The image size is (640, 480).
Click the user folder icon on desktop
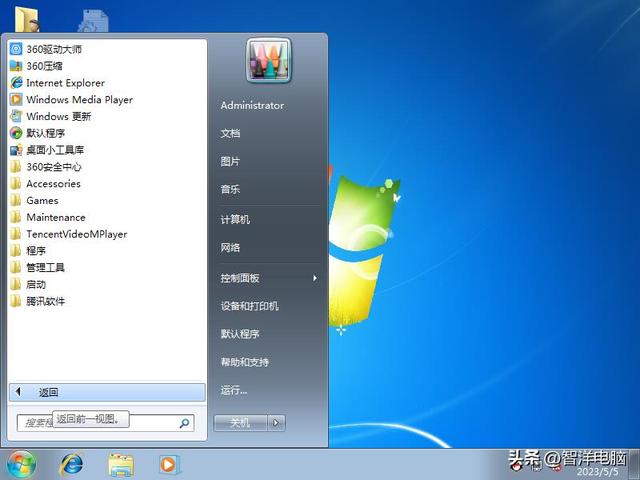[x=27, y=20]
